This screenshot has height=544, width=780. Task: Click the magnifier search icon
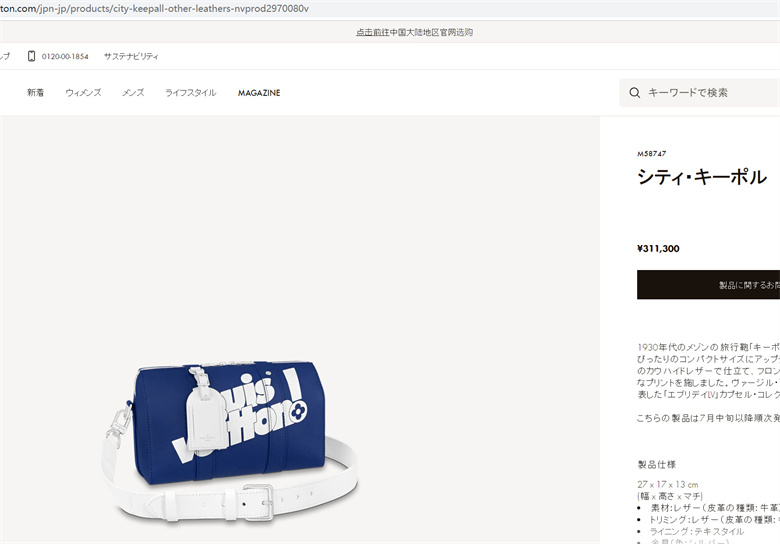[634, 92]
